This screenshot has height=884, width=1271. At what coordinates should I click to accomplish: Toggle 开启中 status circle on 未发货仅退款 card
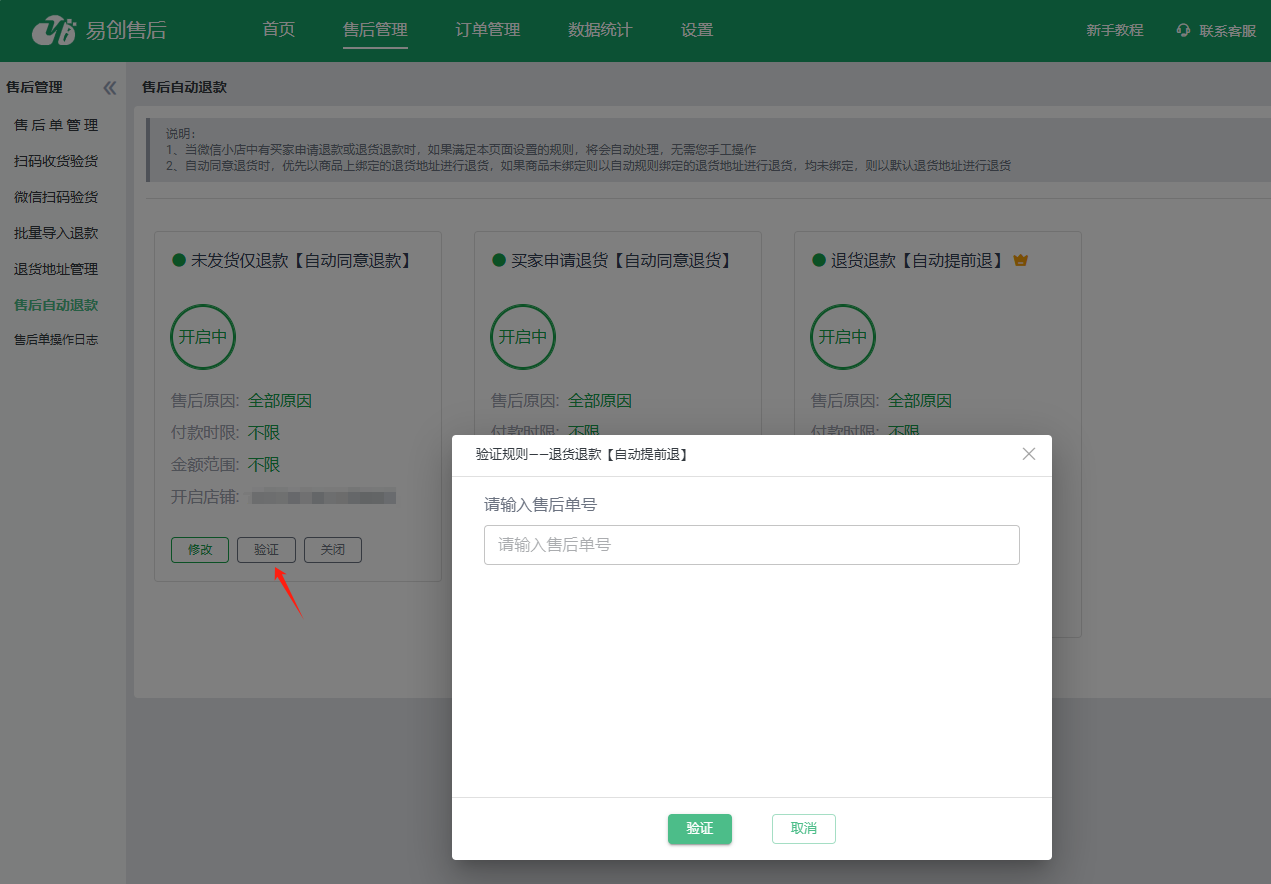point(203,337)
